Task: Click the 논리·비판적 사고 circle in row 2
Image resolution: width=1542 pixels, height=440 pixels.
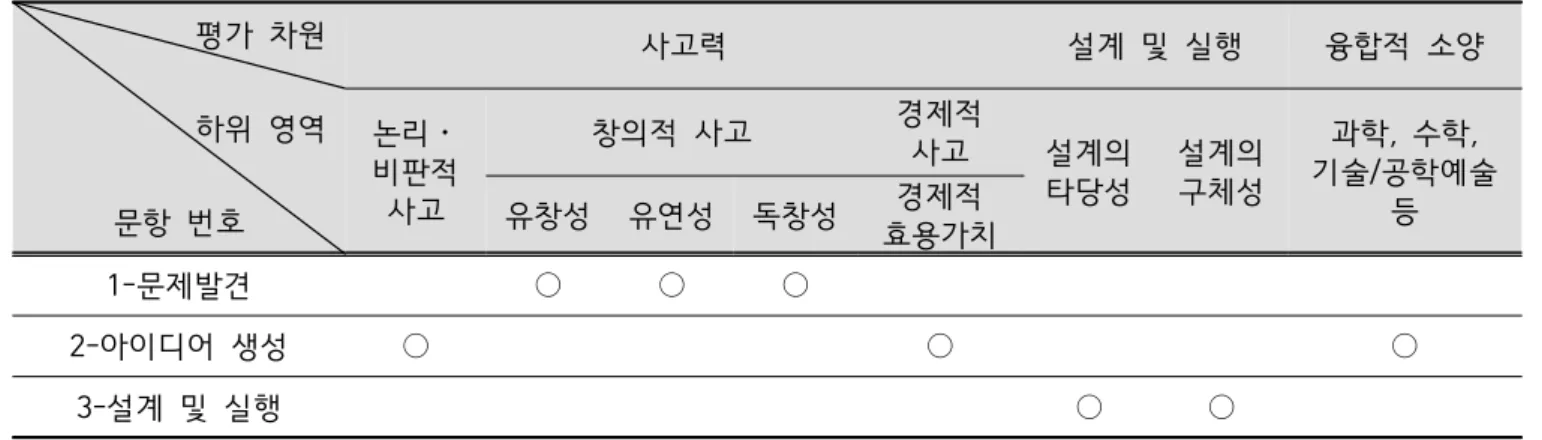Action: click(x=416, y=347)
